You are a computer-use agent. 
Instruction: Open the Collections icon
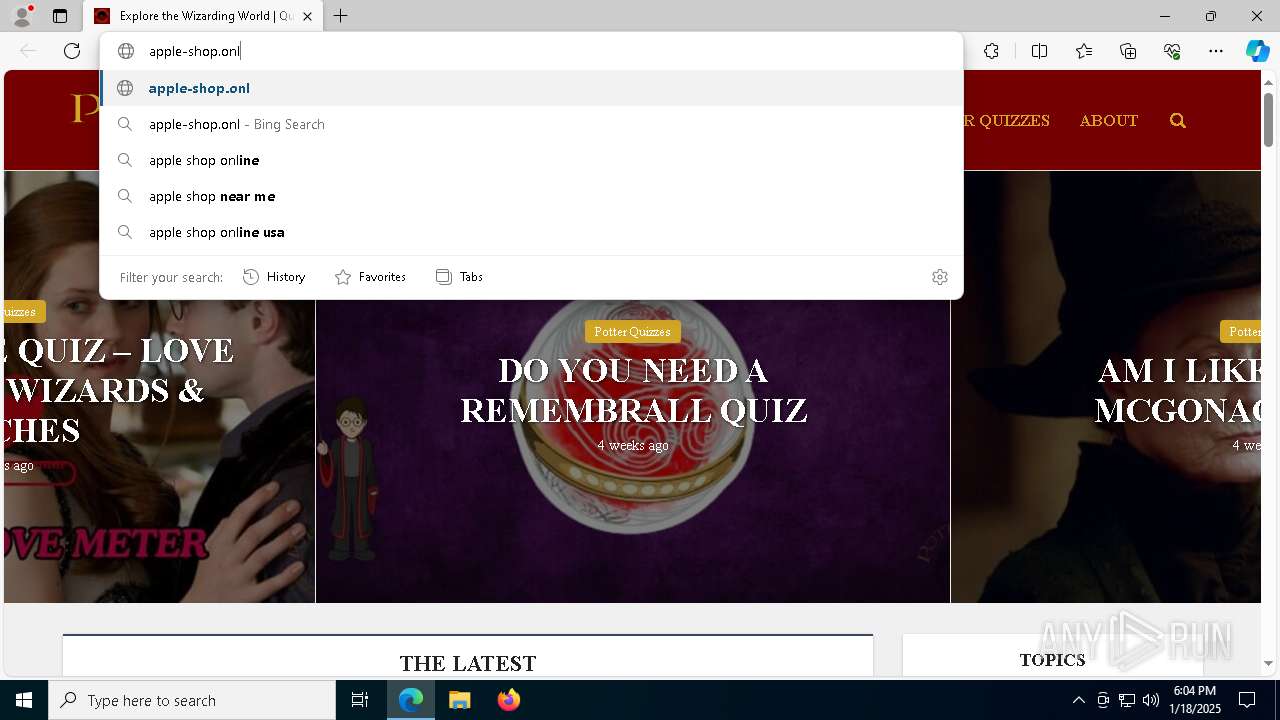[1128, 51]
